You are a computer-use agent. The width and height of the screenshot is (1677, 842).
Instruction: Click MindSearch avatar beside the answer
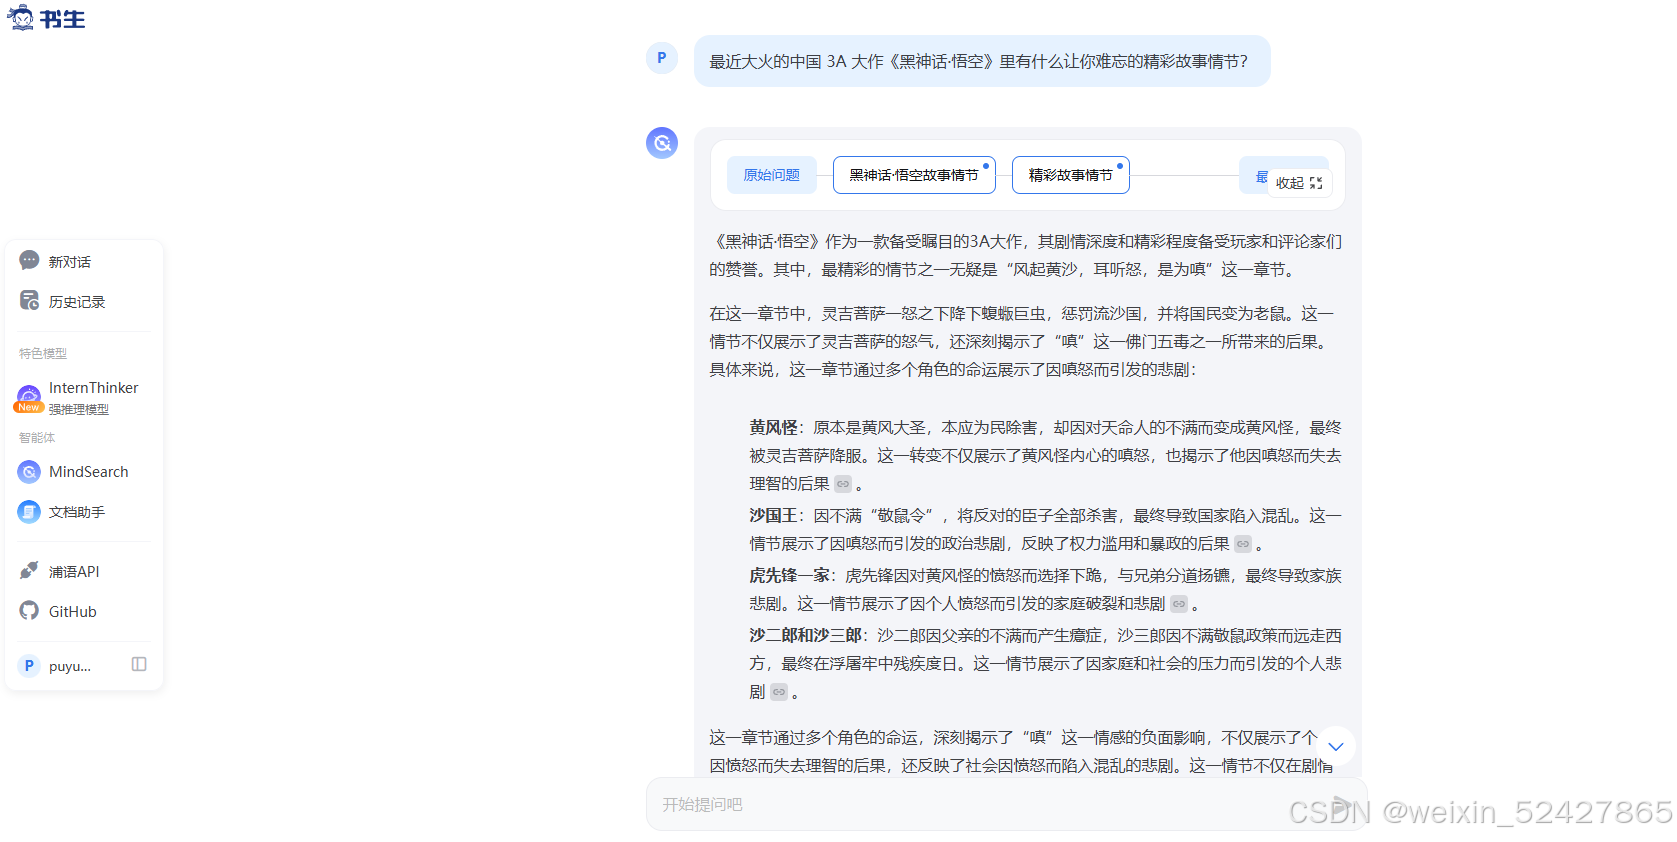click(x=662, y=143)
